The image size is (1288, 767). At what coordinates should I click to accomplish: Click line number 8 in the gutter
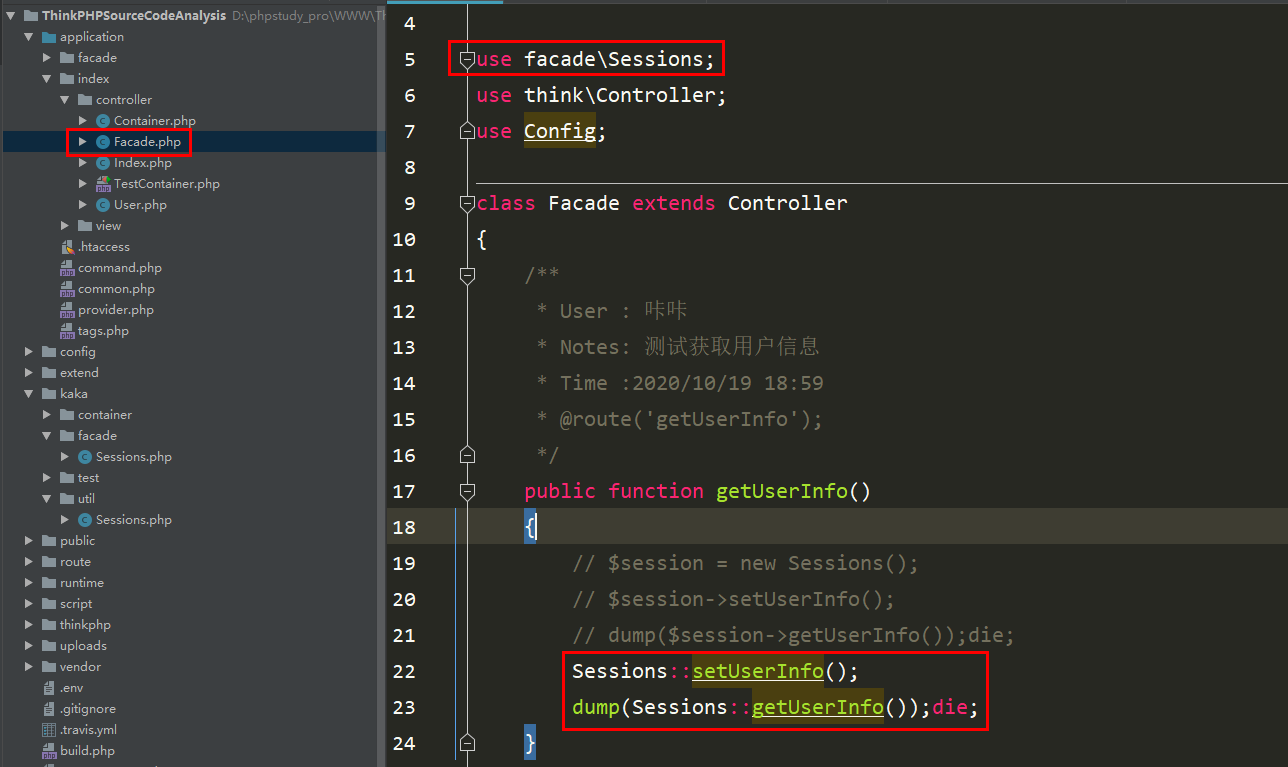[410, 168]
